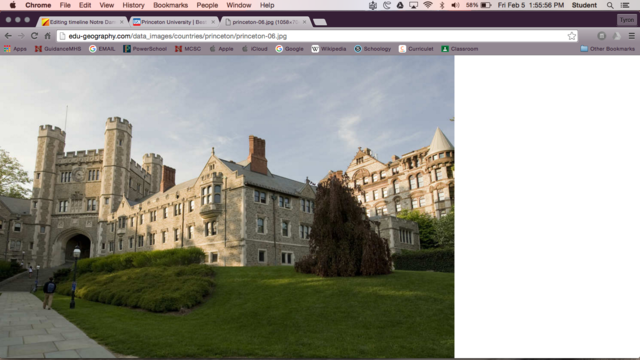Close the princeton-06.jpg tab

tap(304, 22)
